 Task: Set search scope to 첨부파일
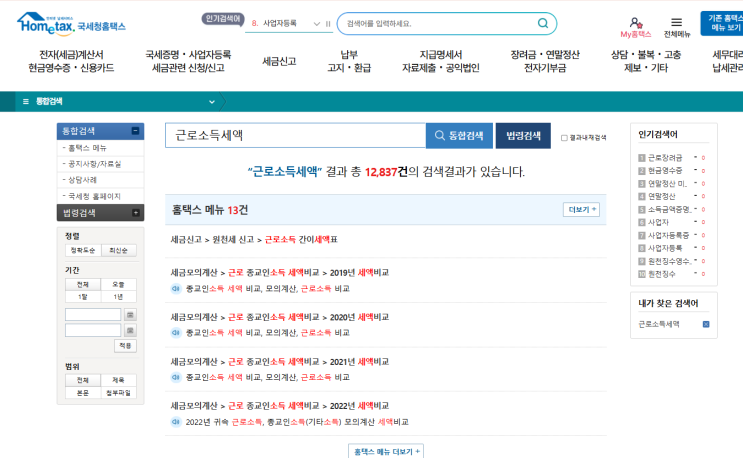click(118, 393)
